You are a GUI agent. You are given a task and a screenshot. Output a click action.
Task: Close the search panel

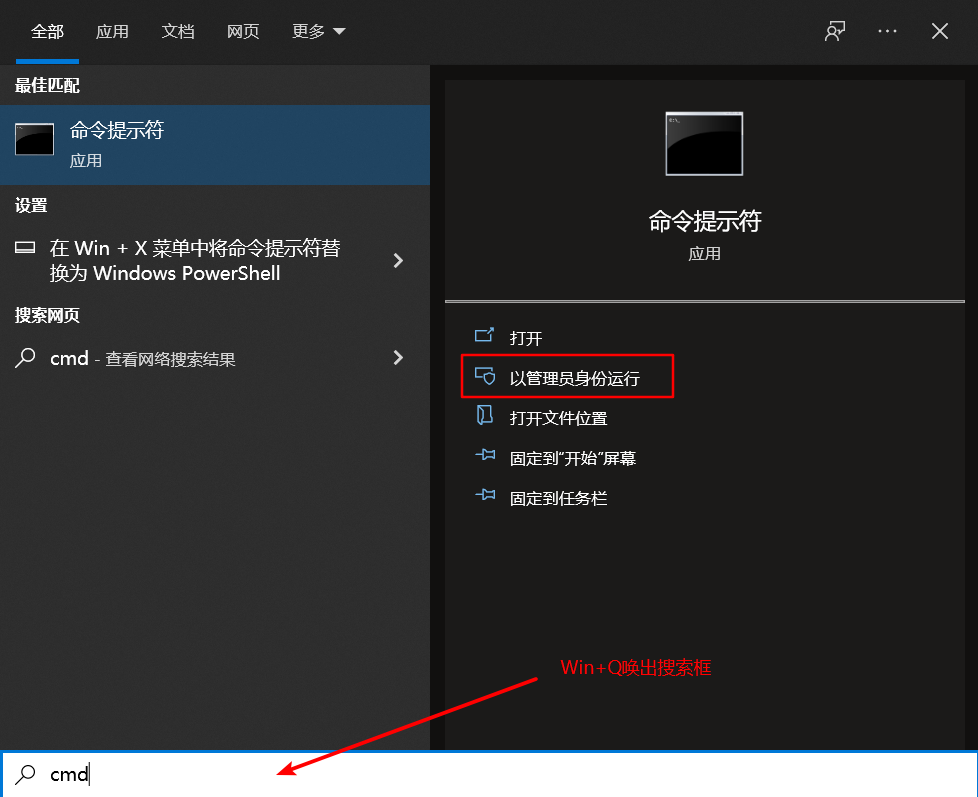point(939,31)
